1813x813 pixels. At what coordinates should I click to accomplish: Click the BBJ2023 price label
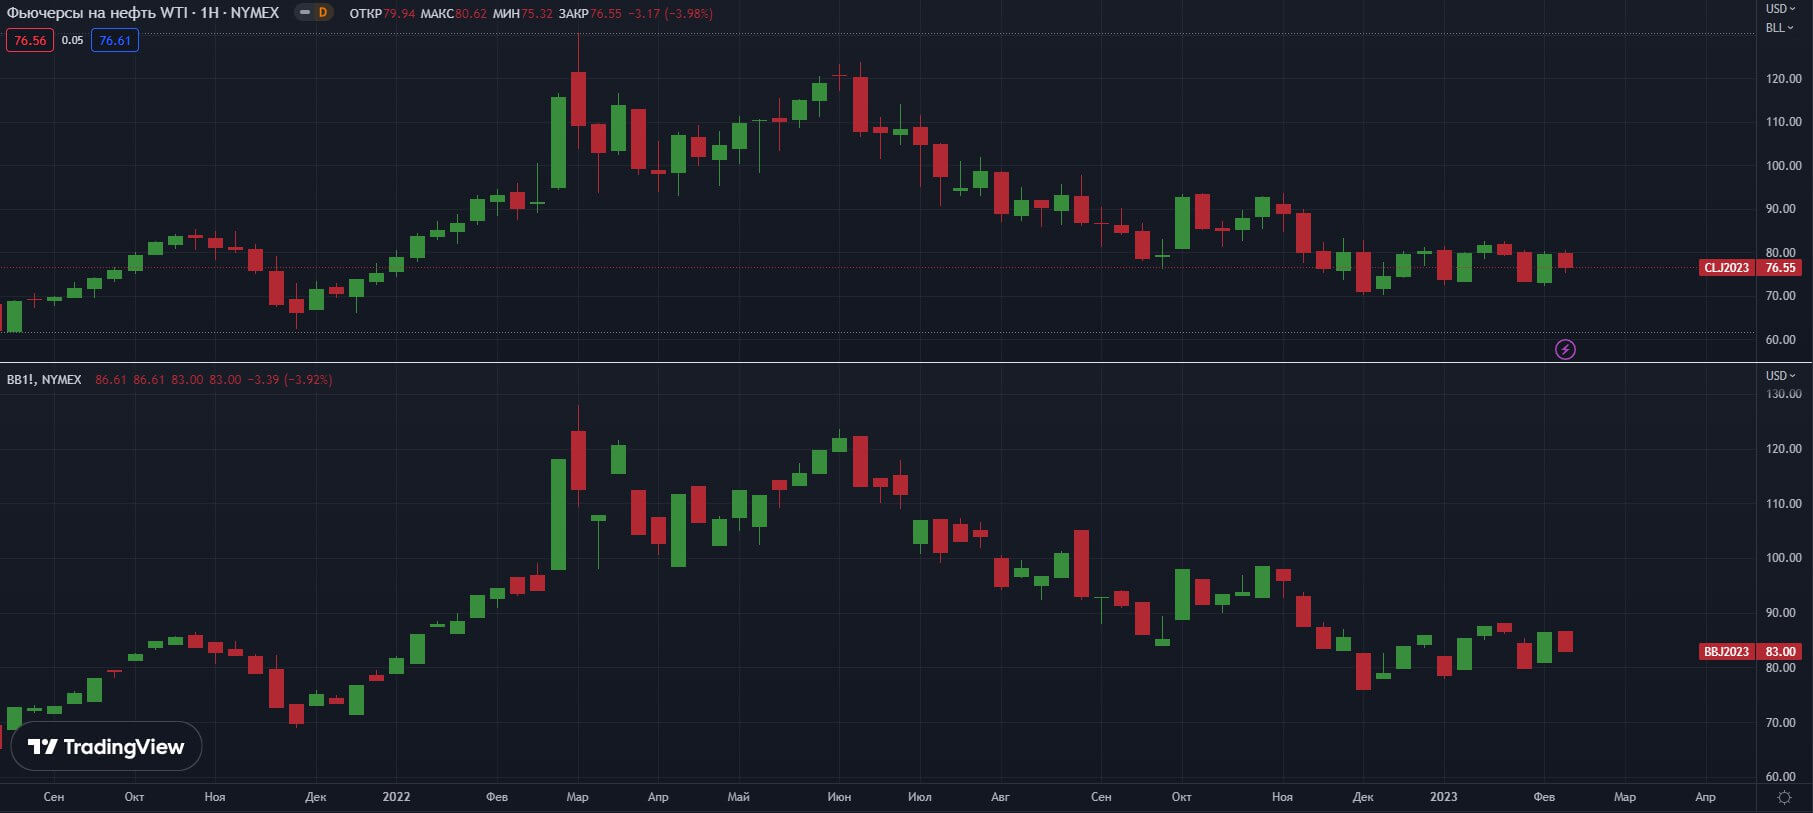coord(1727,651)
